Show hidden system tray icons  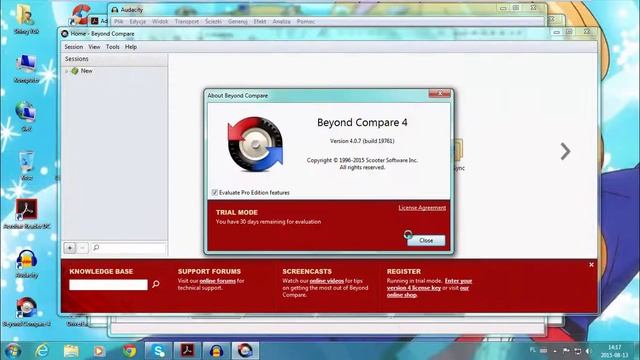coord(555,351)
